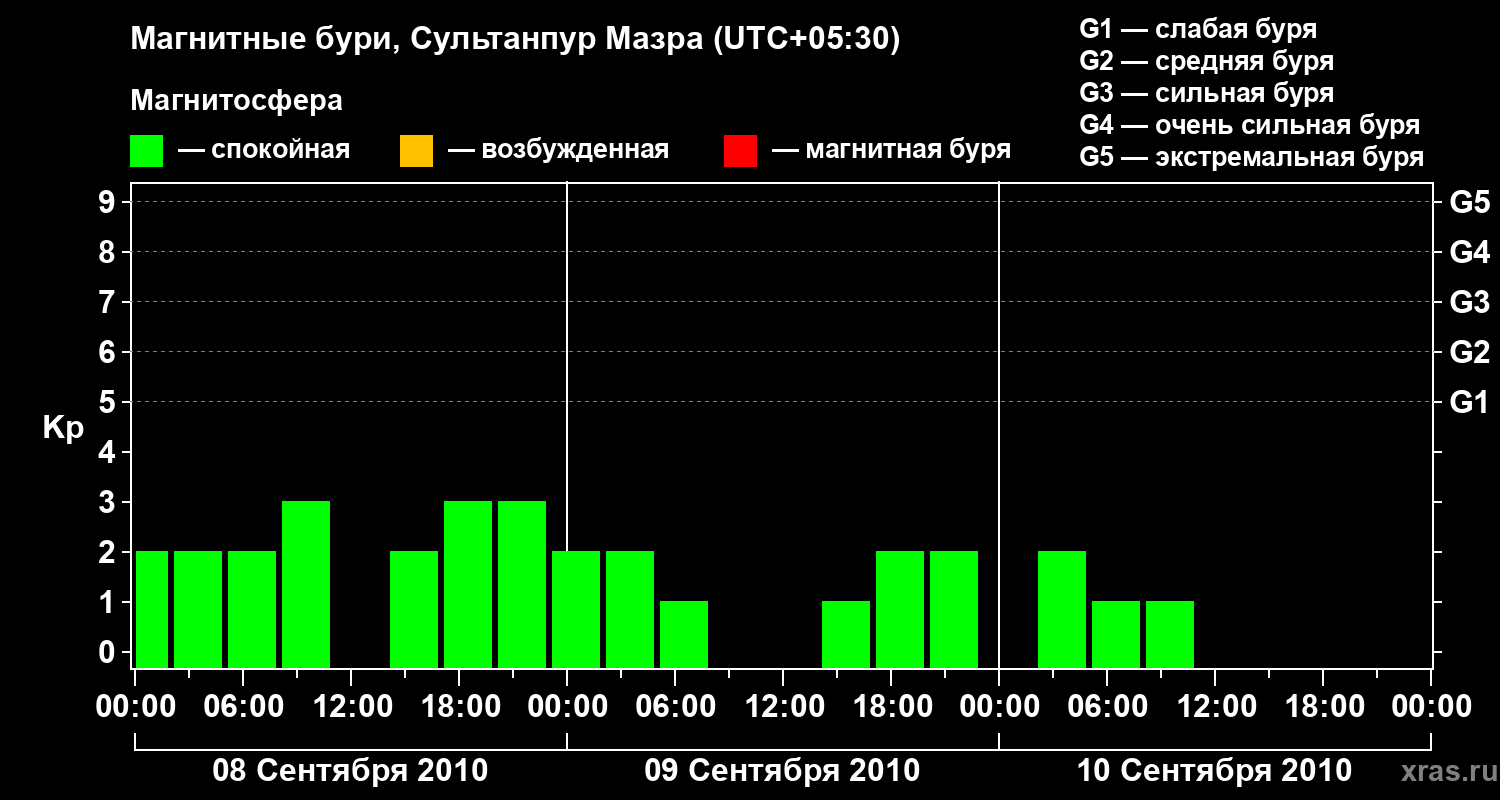This screenshot has width=1500, height=800.
Task: Click the narrow first bar on 08 Сентября
Action: coord(152,609)
